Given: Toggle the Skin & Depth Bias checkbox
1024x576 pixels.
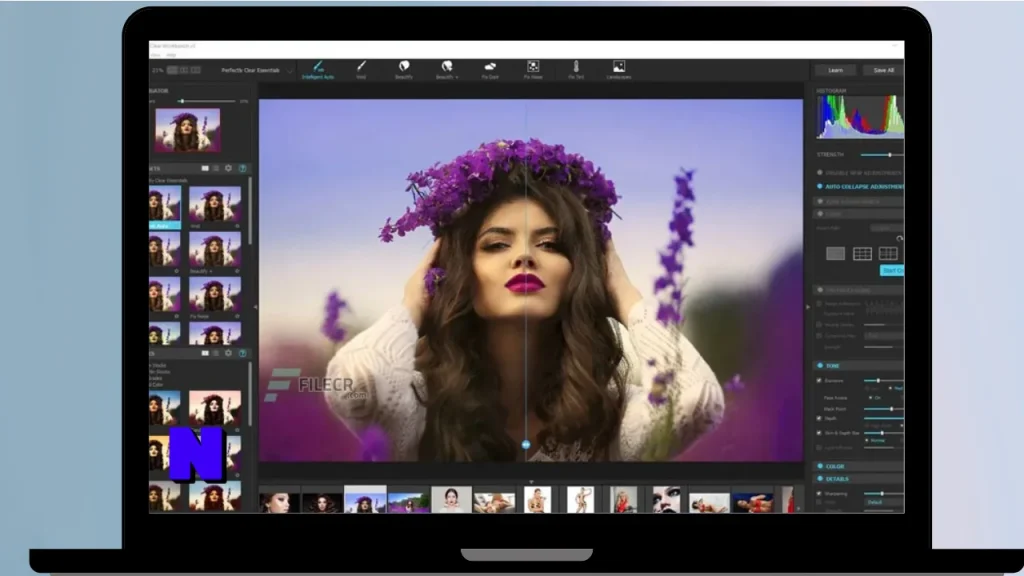Looking at the screenshot, I should pos(819,433).
